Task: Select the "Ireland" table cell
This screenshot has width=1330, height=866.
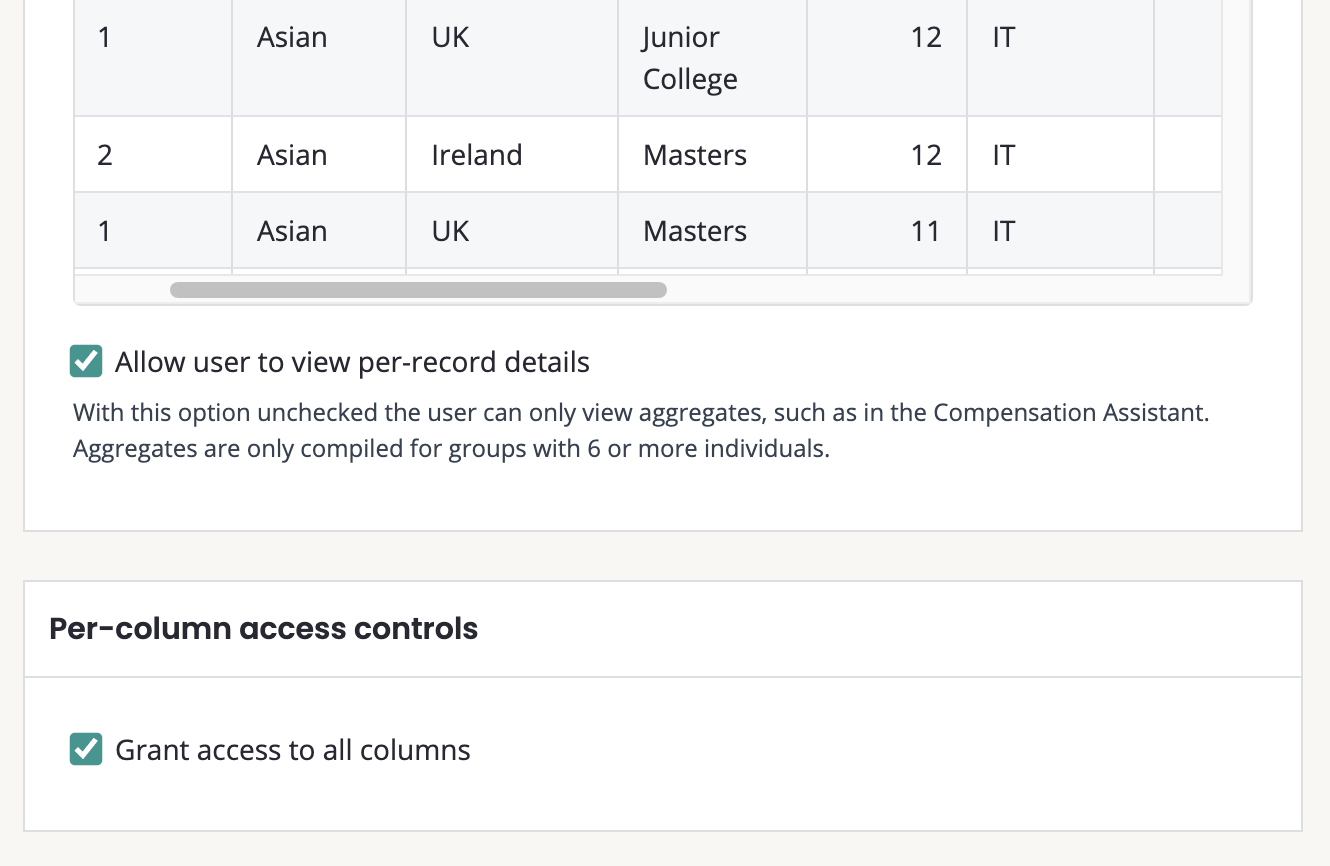Action: 477,155
